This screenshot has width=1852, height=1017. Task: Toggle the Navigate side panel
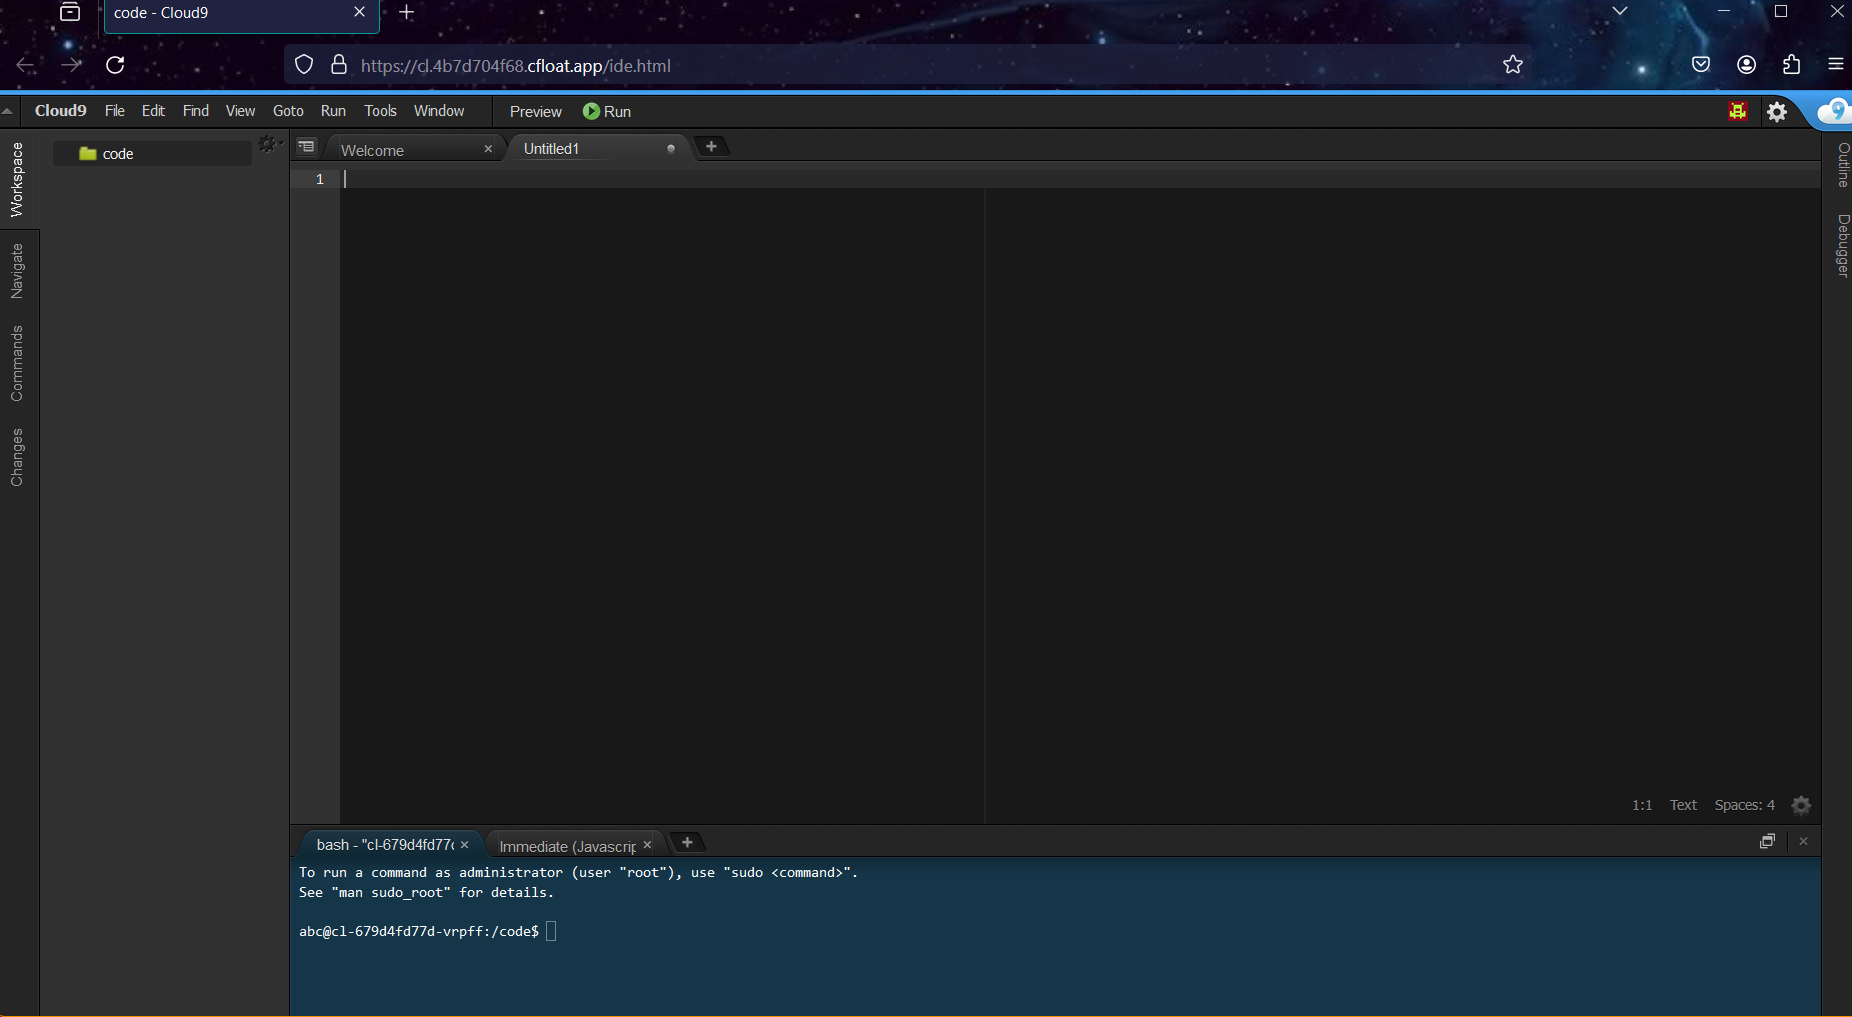pyautogui.click(x=17, y=271)
